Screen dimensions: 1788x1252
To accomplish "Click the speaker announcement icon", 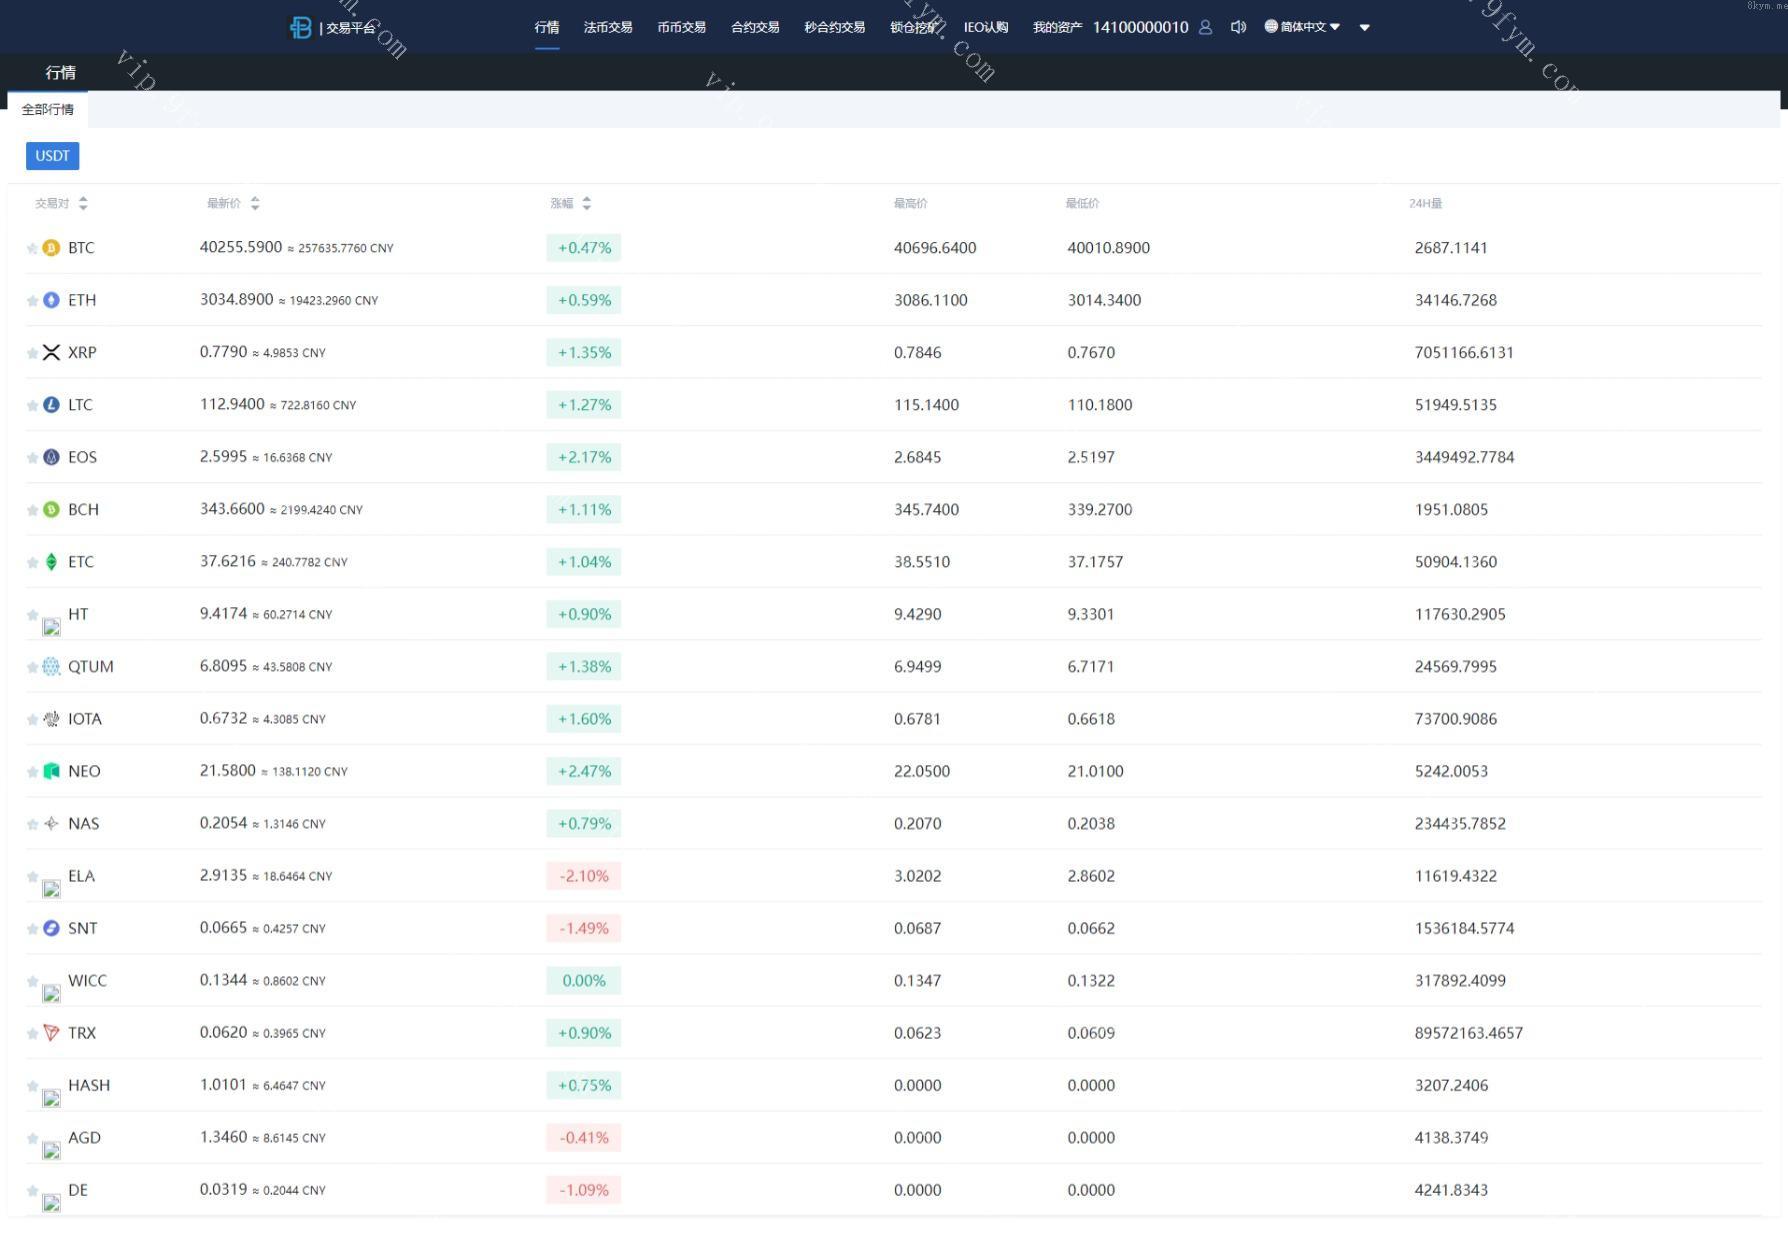I will [x=1238, y=27].
